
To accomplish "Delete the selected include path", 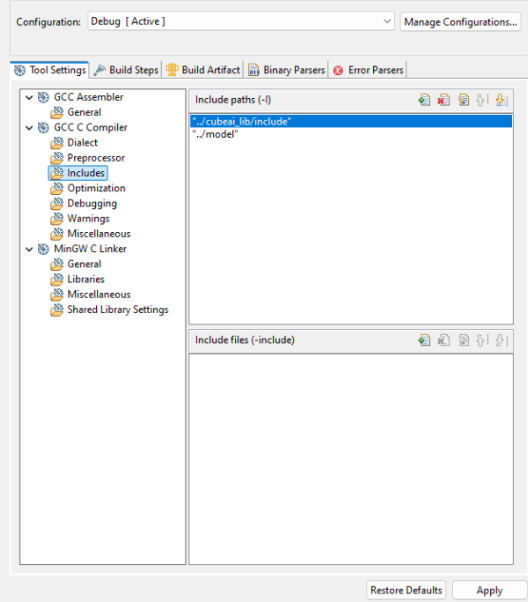I will pyautogui.click(x=444, y=100).
